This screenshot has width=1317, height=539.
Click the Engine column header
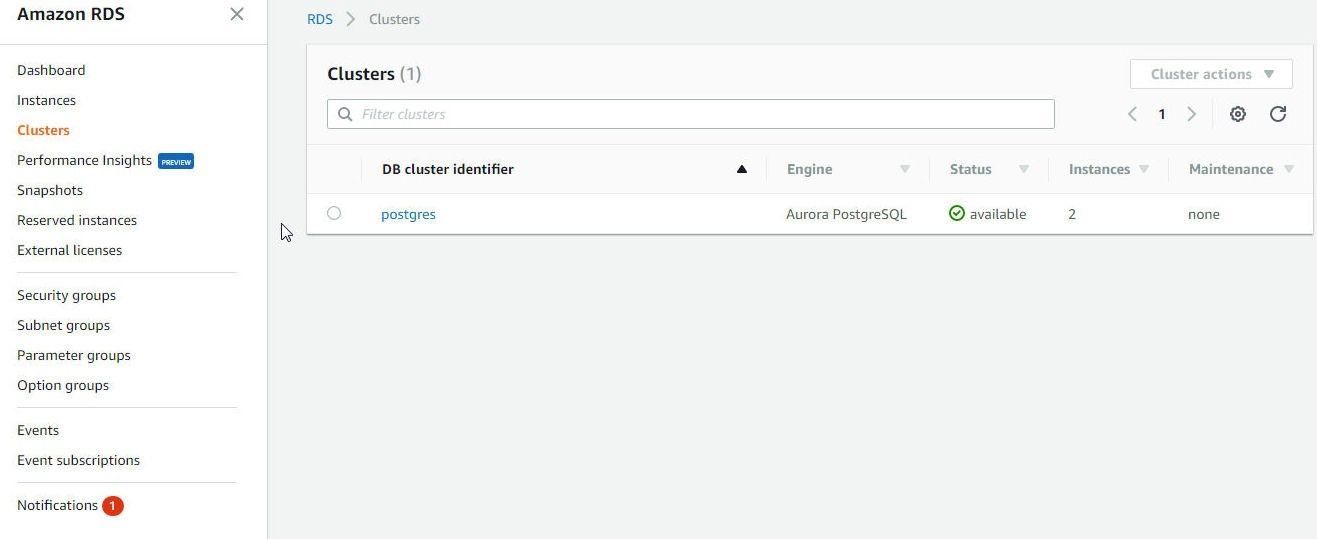coord(809,169)
